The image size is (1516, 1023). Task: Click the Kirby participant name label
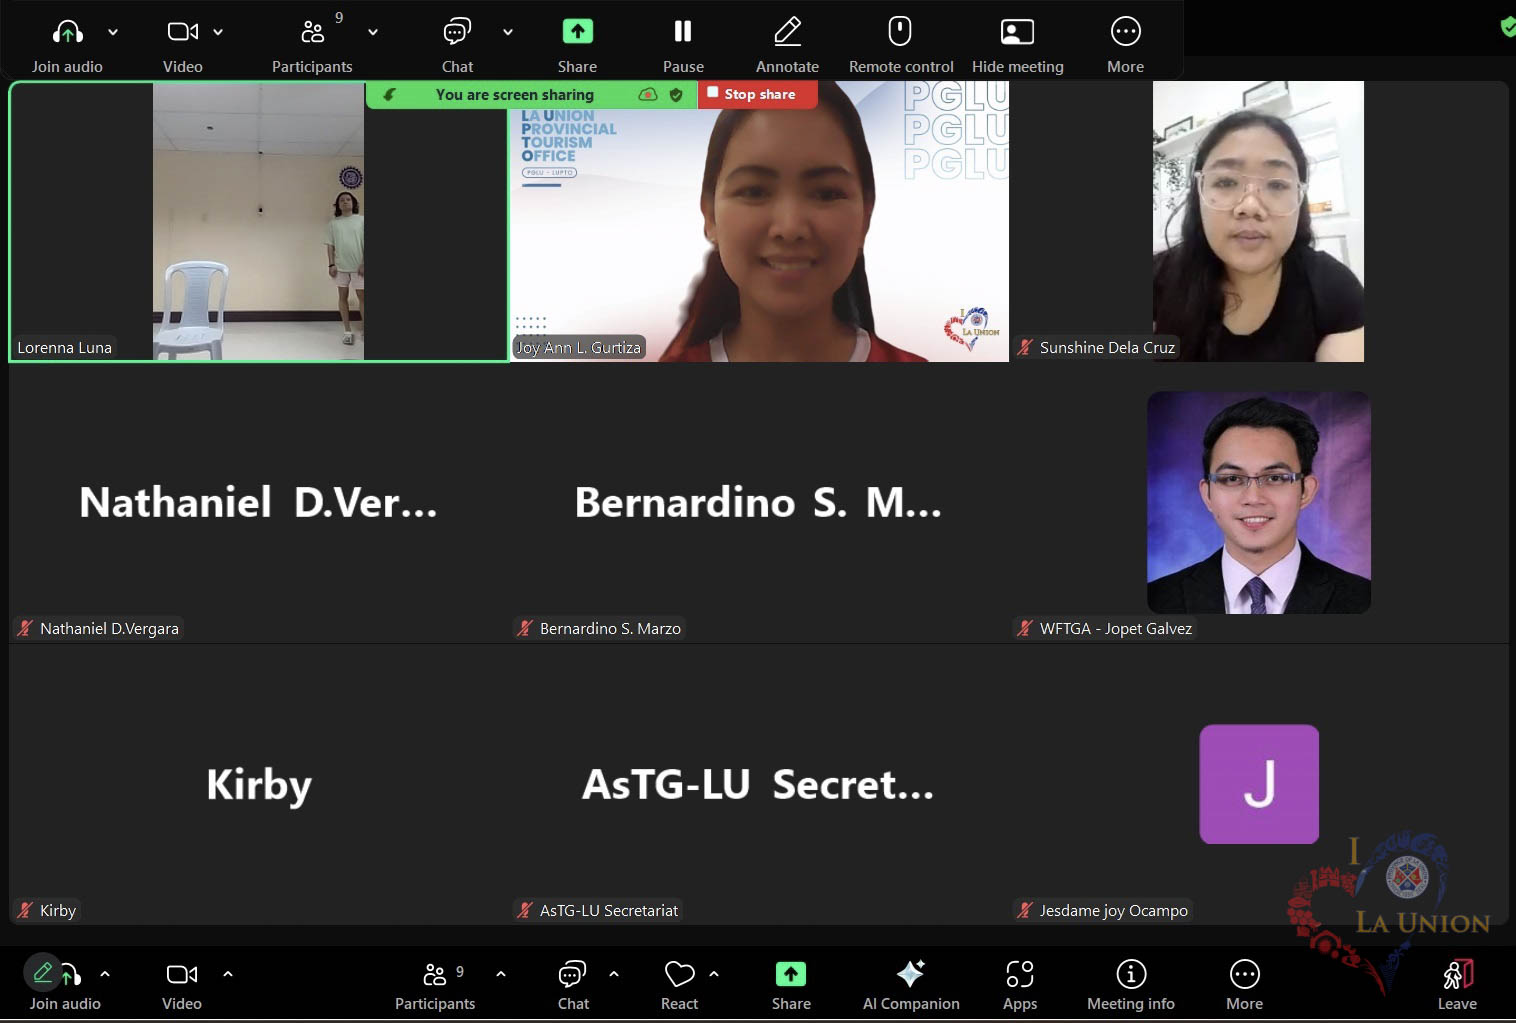click(x=58, y=910)
